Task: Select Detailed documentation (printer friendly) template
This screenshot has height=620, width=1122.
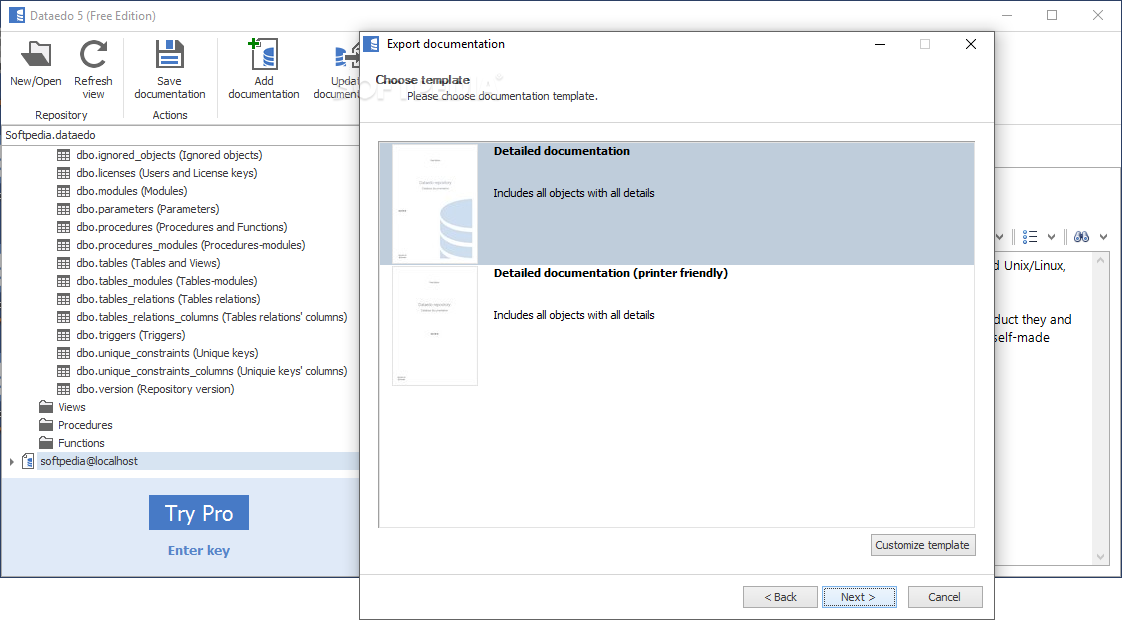Action: 677,326
